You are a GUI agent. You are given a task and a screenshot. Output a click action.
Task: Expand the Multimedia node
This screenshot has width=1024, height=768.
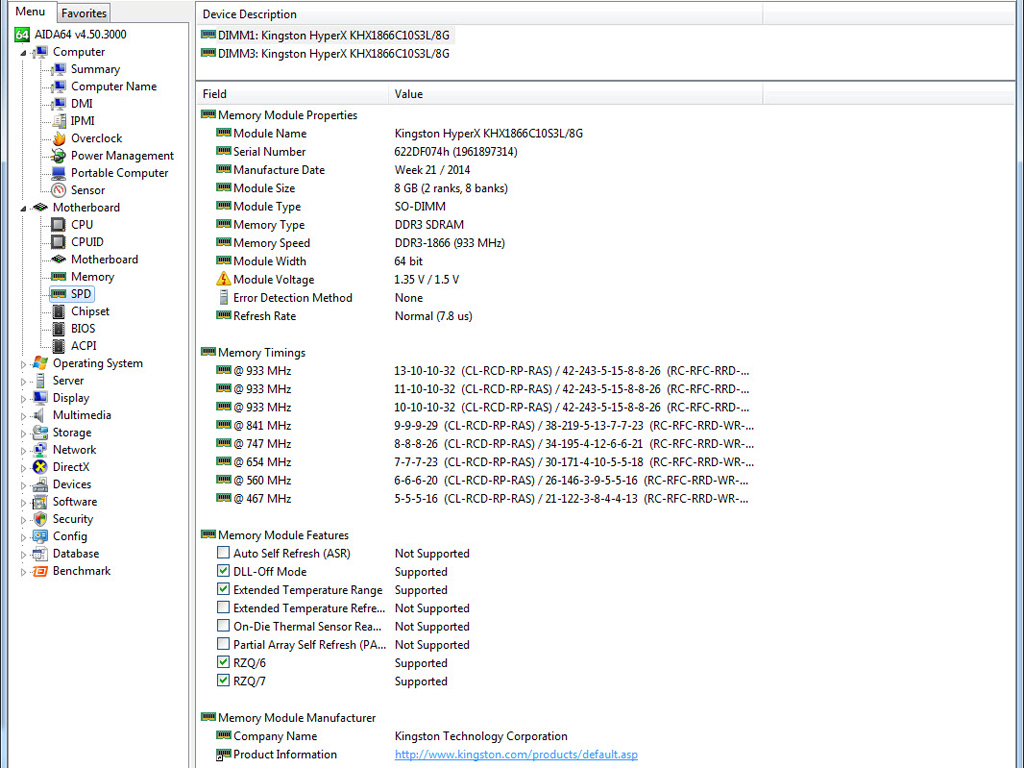[24, 416]
